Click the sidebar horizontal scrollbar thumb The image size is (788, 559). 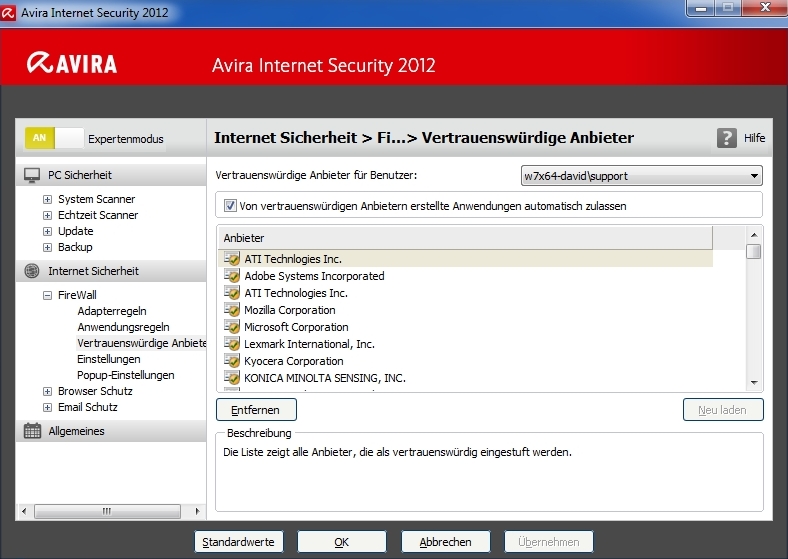pos(107,511)
